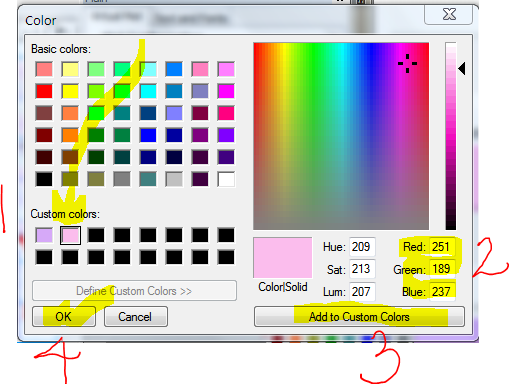Choose bright yellow in Basic colors

70,91
